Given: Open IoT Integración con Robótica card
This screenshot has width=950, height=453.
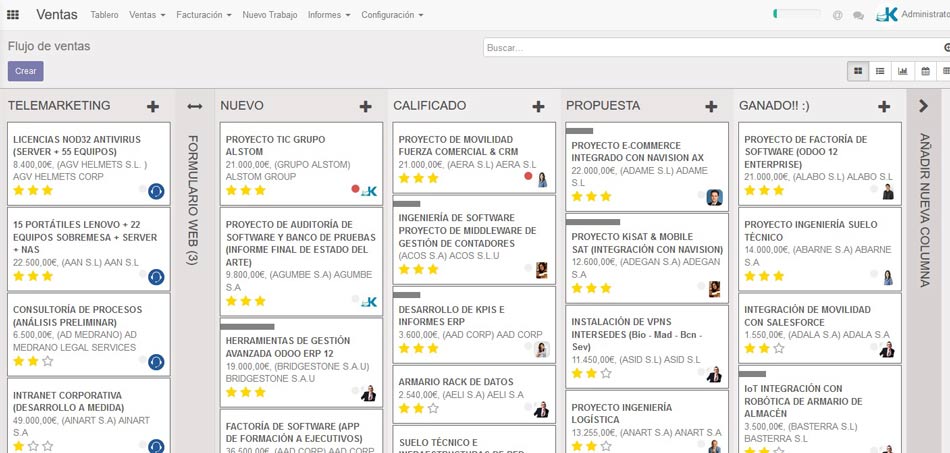Looking at the screenshot, I should click(803, 401).
